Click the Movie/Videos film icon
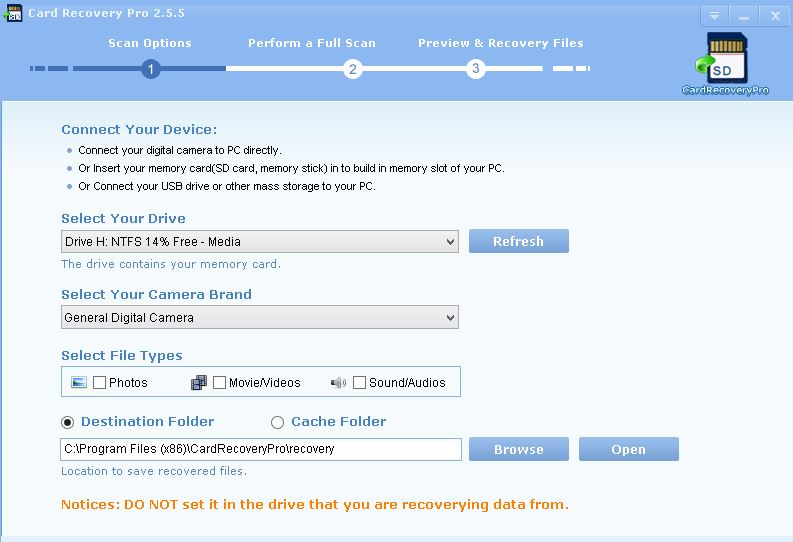 [199, 382]
